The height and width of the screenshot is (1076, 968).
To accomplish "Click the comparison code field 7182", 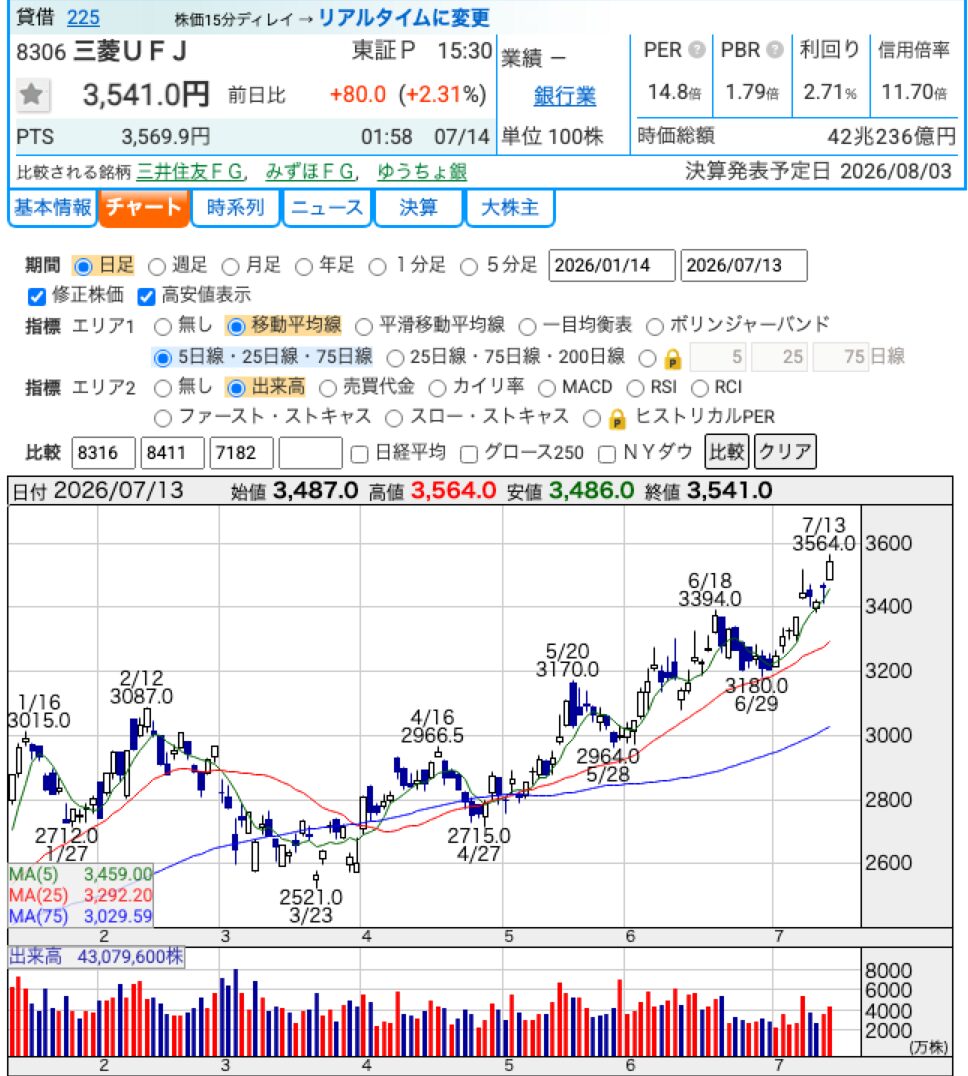I will [x=241, y=453].
